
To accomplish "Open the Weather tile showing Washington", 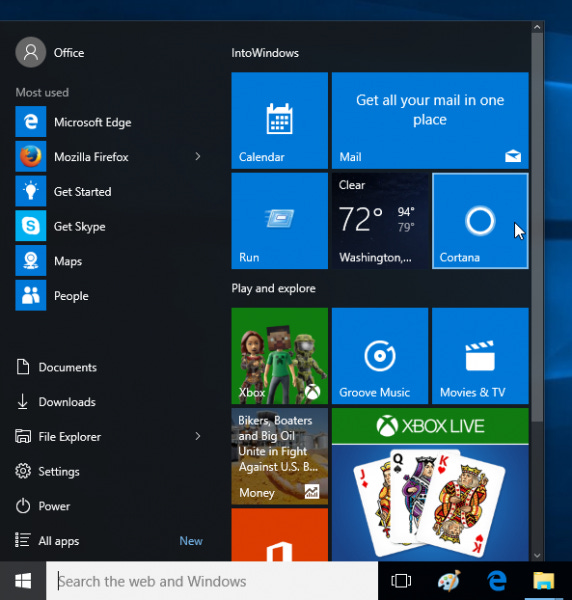I will point(380,221).
